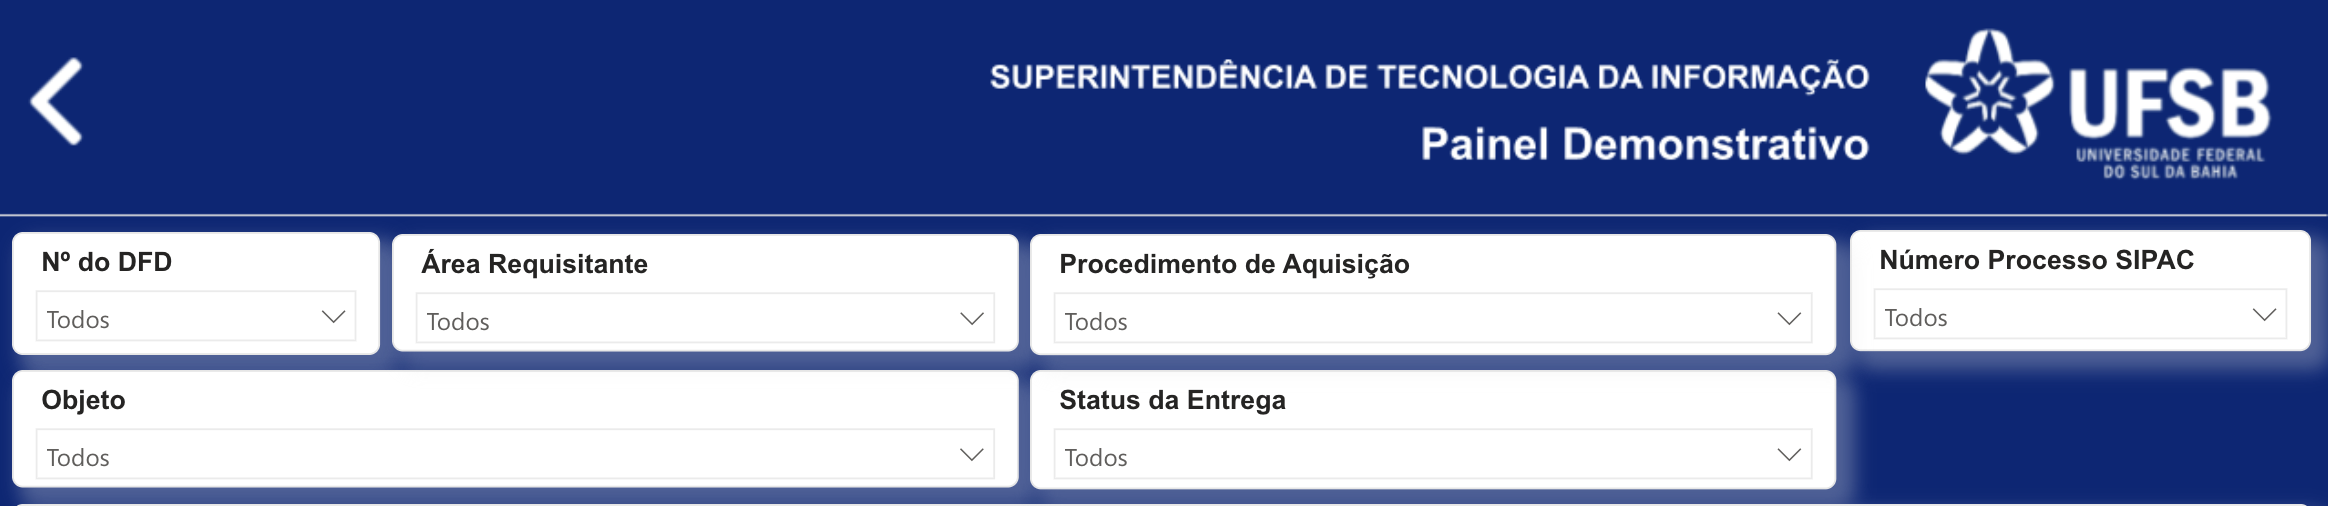Click the UFSB lettering in the logo
2328x506 pixels.
(2168, 104)
